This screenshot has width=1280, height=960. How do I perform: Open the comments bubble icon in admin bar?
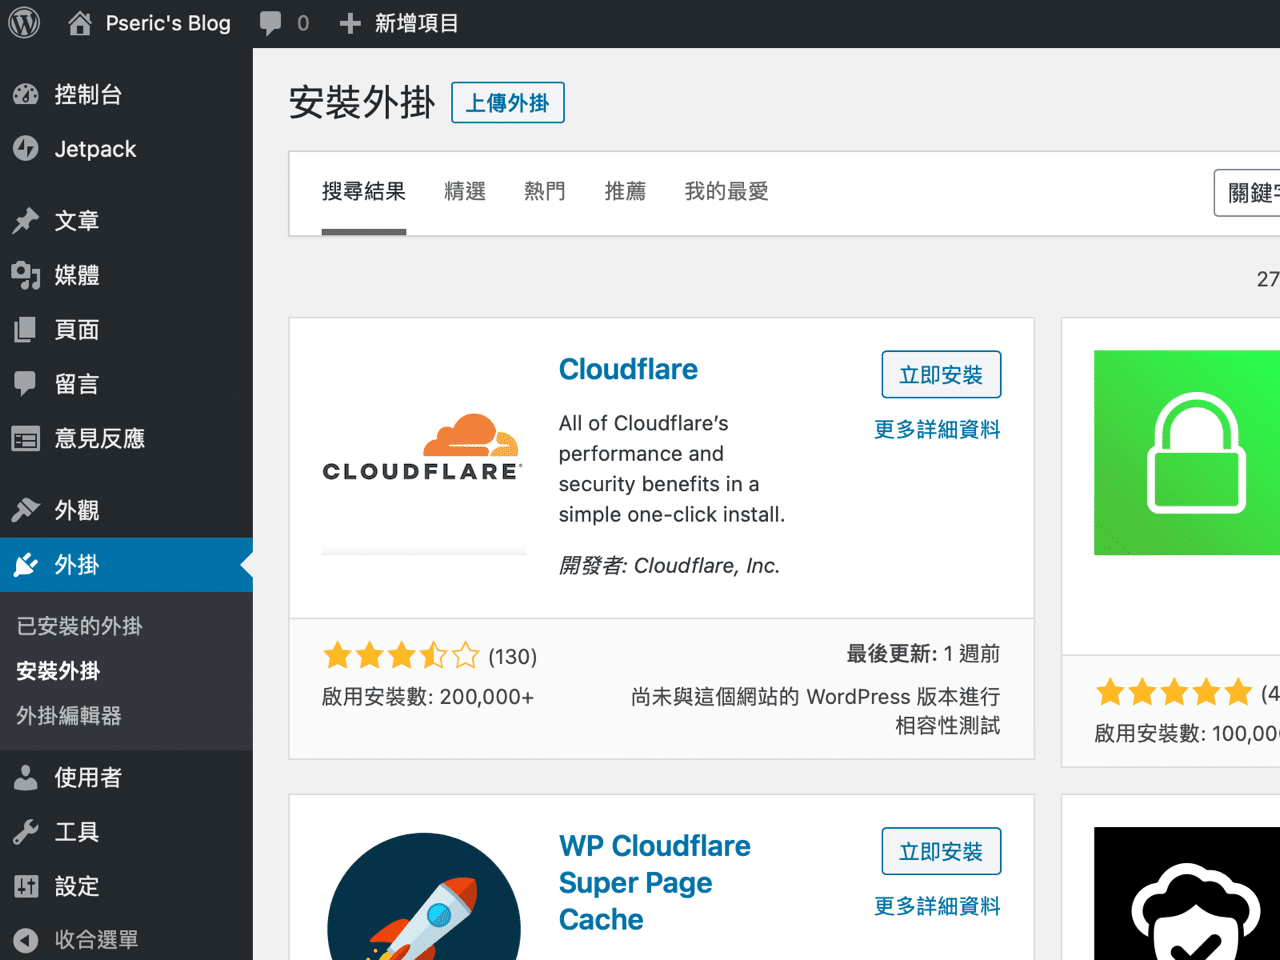click(270, 23)
